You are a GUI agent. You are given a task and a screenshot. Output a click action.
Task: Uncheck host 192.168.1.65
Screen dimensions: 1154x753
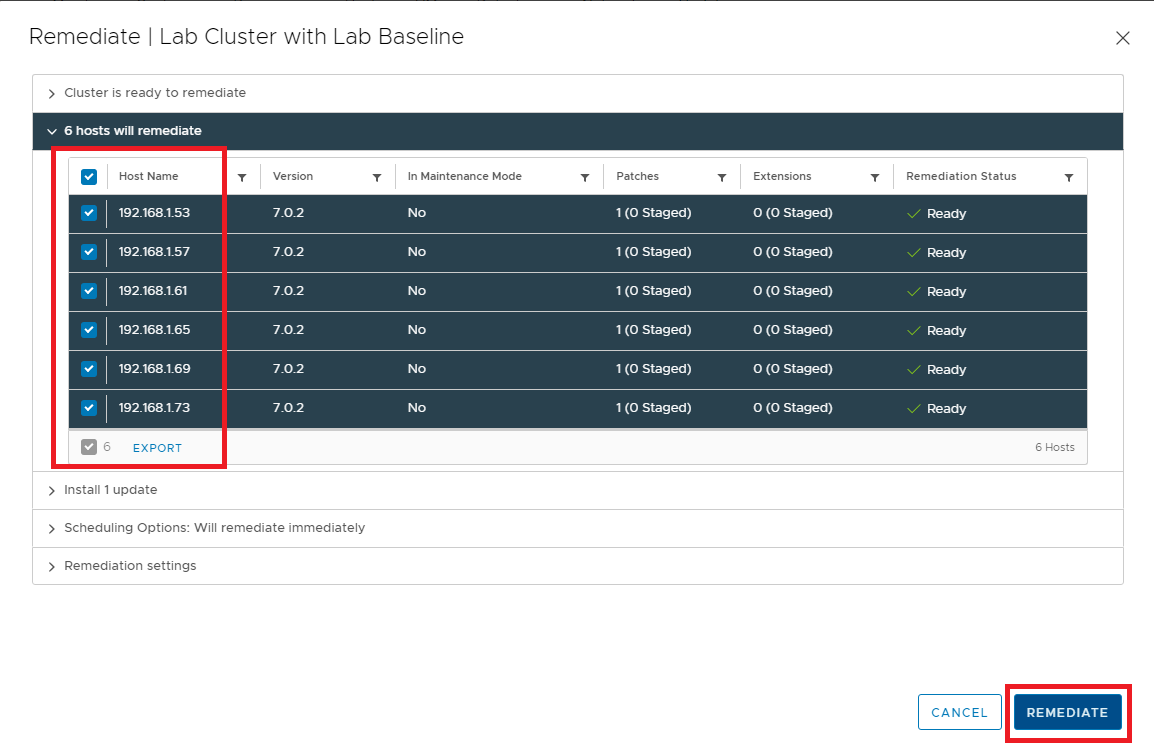[89, 330]
